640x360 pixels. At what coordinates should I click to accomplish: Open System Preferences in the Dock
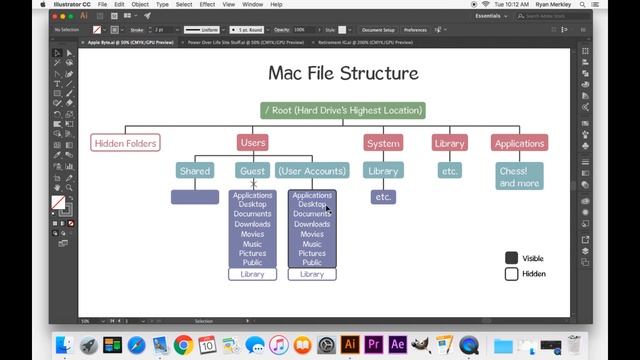327,345
